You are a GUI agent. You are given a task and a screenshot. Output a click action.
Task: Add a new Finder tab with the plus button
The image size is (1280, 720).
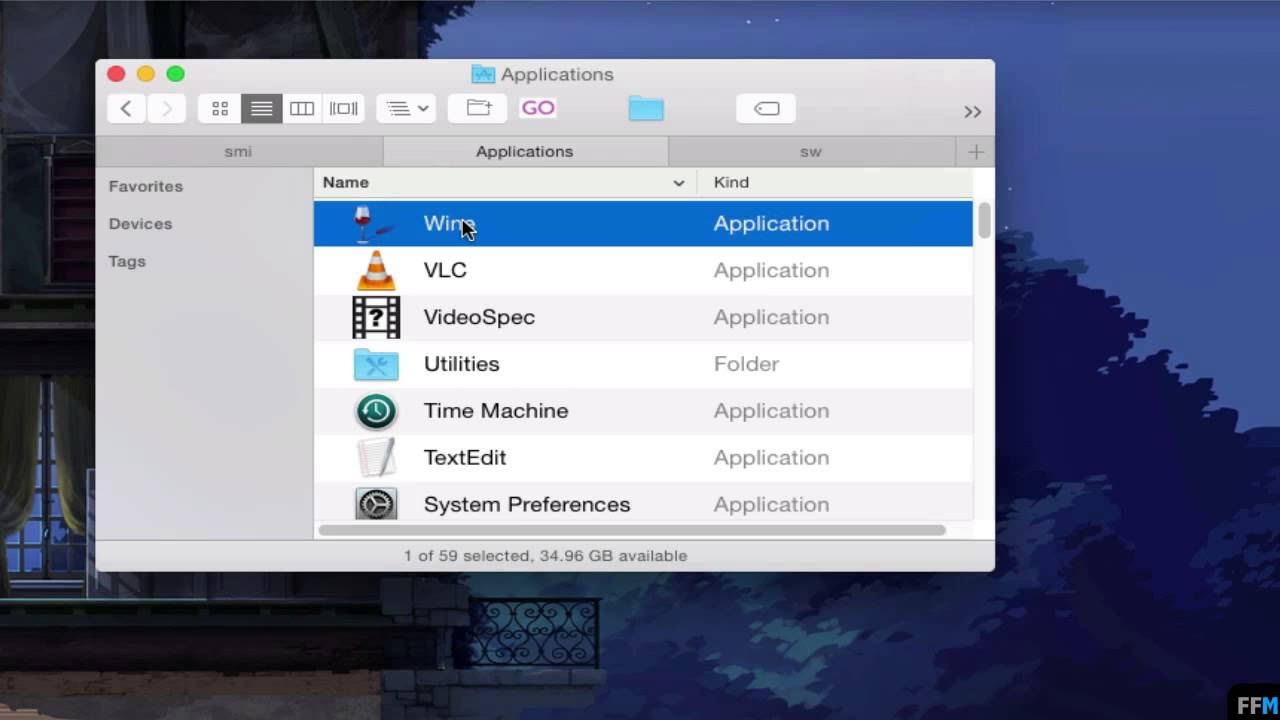coord(975,151)
